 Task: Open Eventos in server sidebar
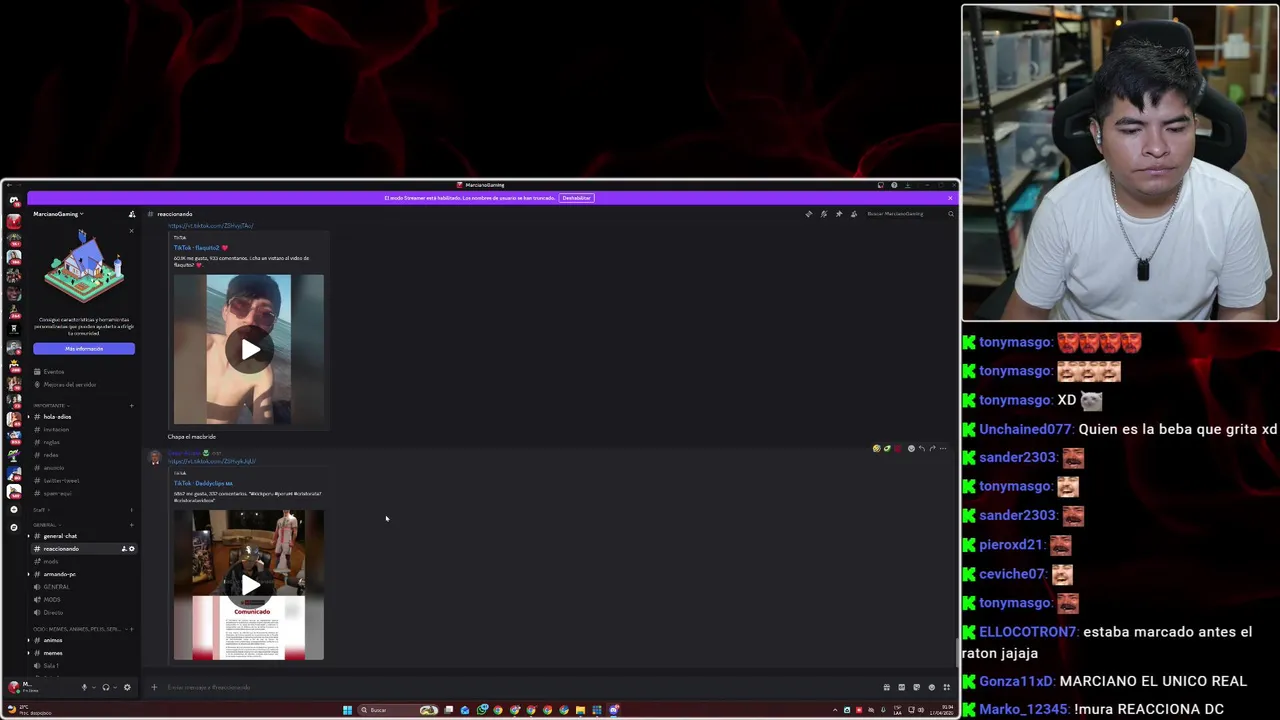[54, 372]
